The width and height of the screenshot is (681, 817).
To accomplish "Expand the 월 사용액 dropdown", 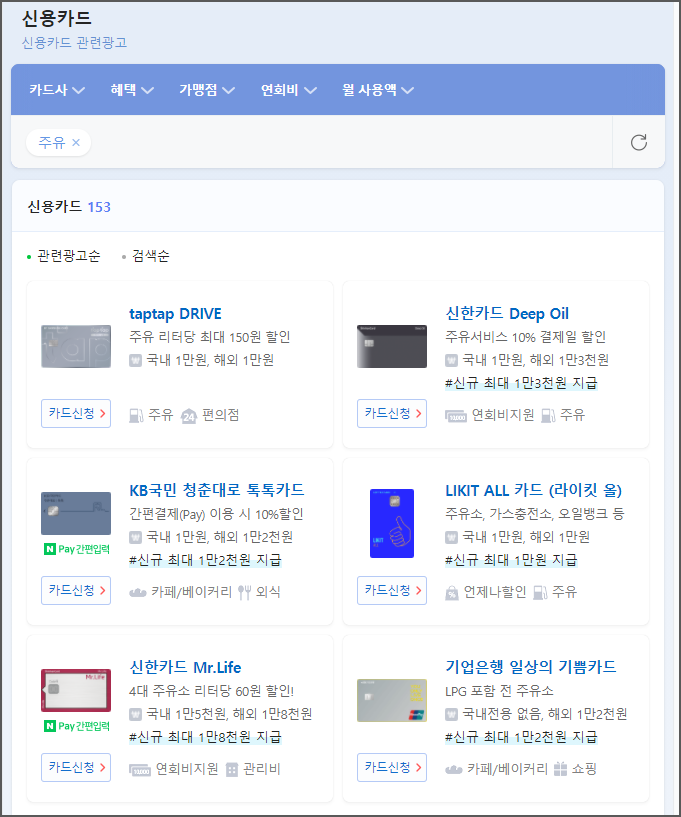I will click(x=378, y=90).
